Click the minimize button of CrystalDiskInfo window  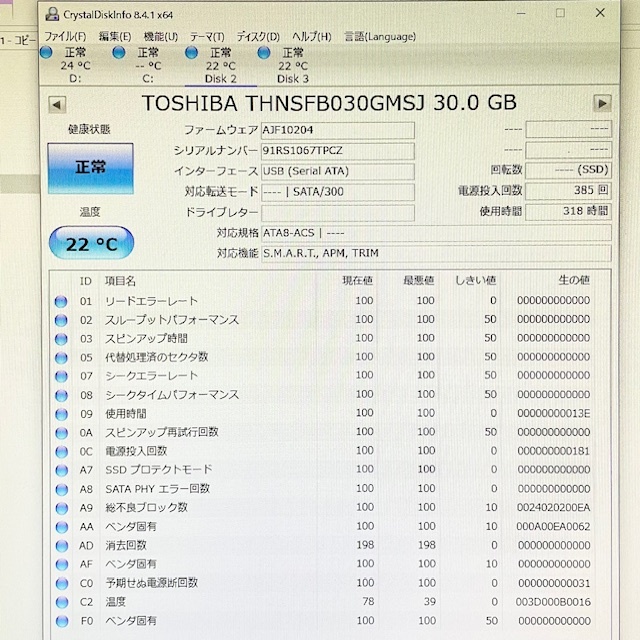click(521, 13)
